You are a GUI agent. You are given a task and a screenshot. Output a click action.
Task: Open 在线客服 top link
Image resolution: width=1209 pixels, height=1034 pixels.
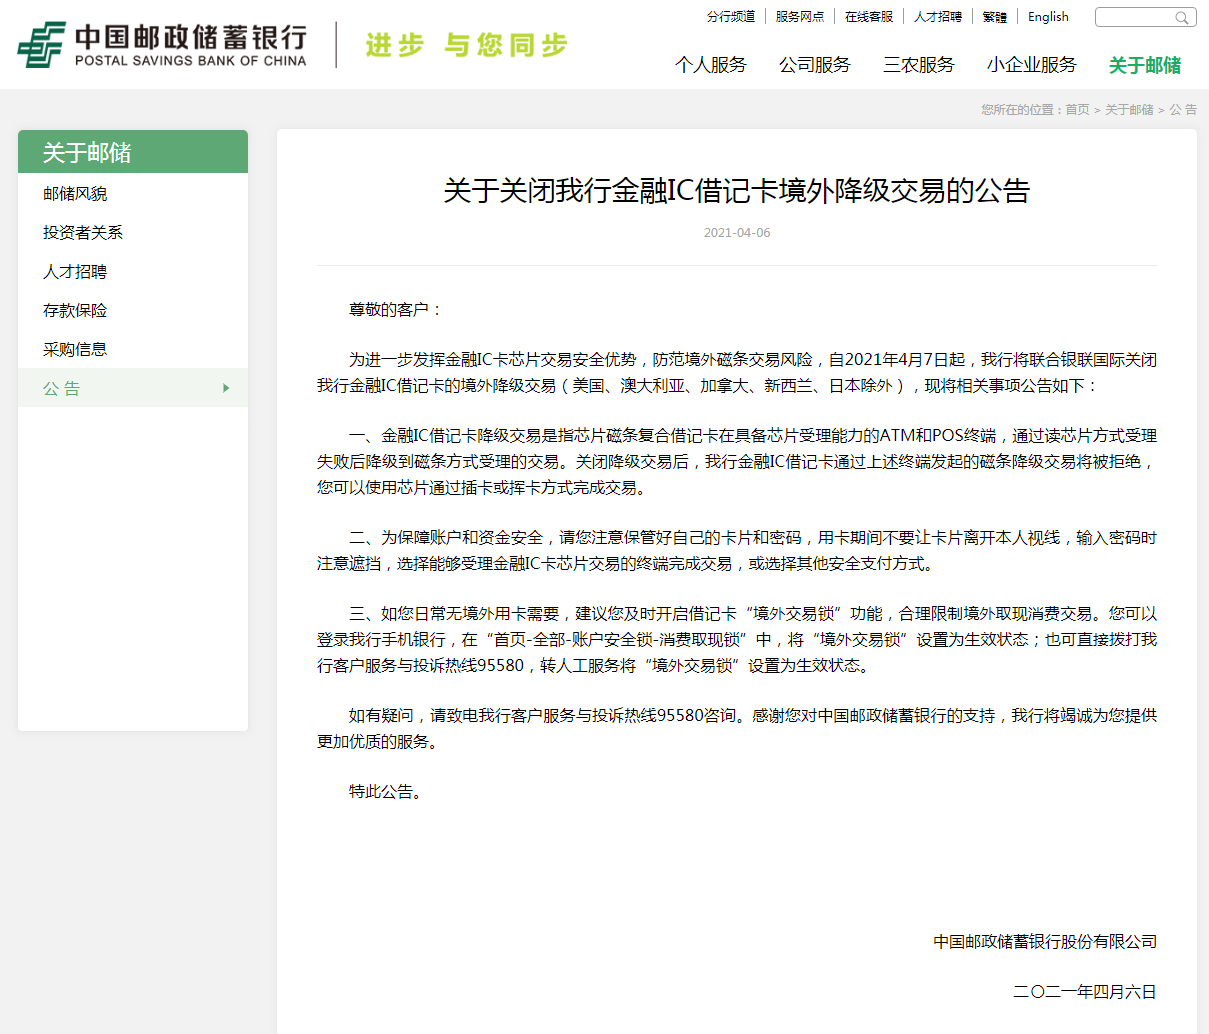(x=869, y=17)
